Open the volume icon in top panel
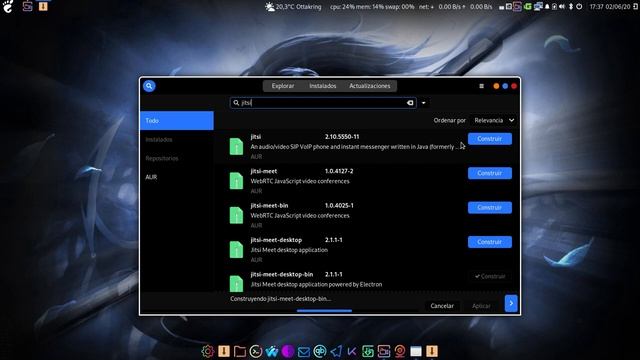 point(562,7)
